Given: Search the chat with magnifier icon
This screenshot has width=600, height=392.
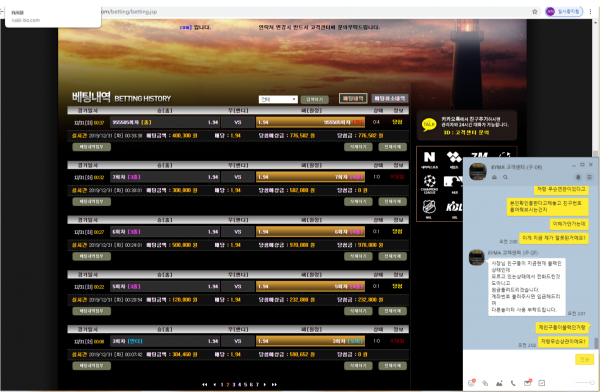Looking at the screenshot, I should point(505,177).
